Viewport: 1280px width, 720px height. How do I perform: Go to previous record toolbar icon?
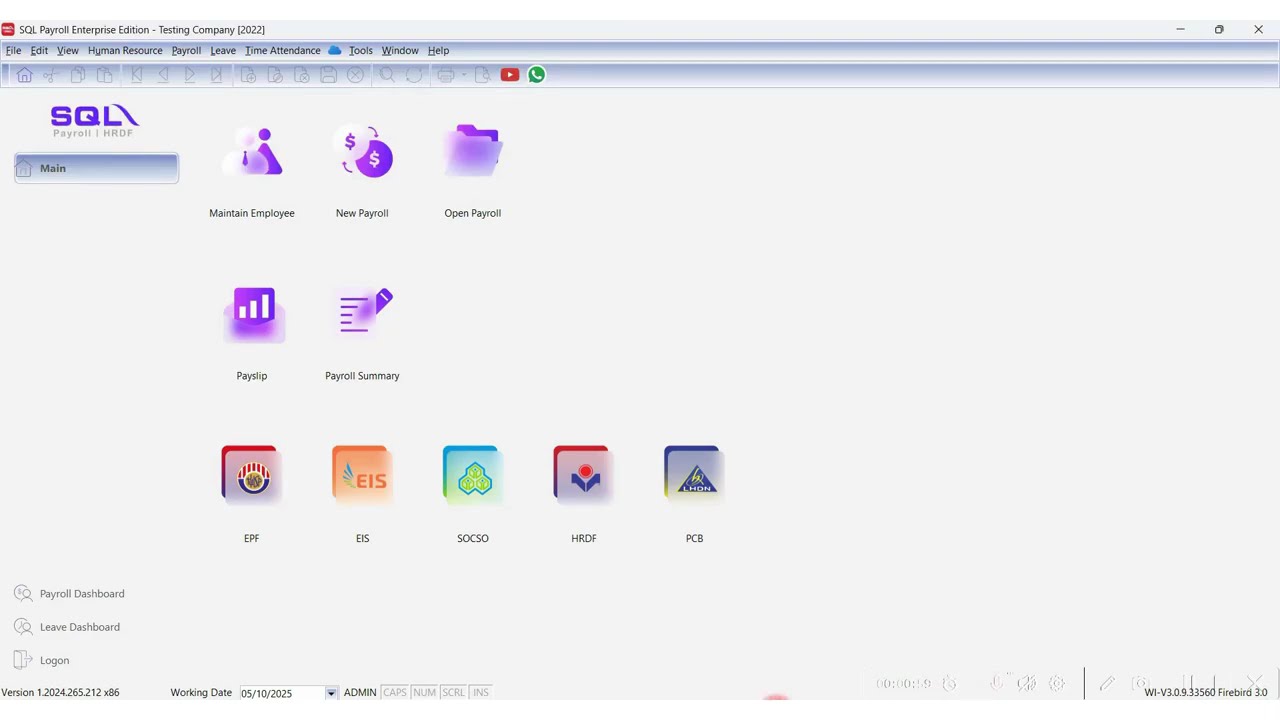(163, 75)
